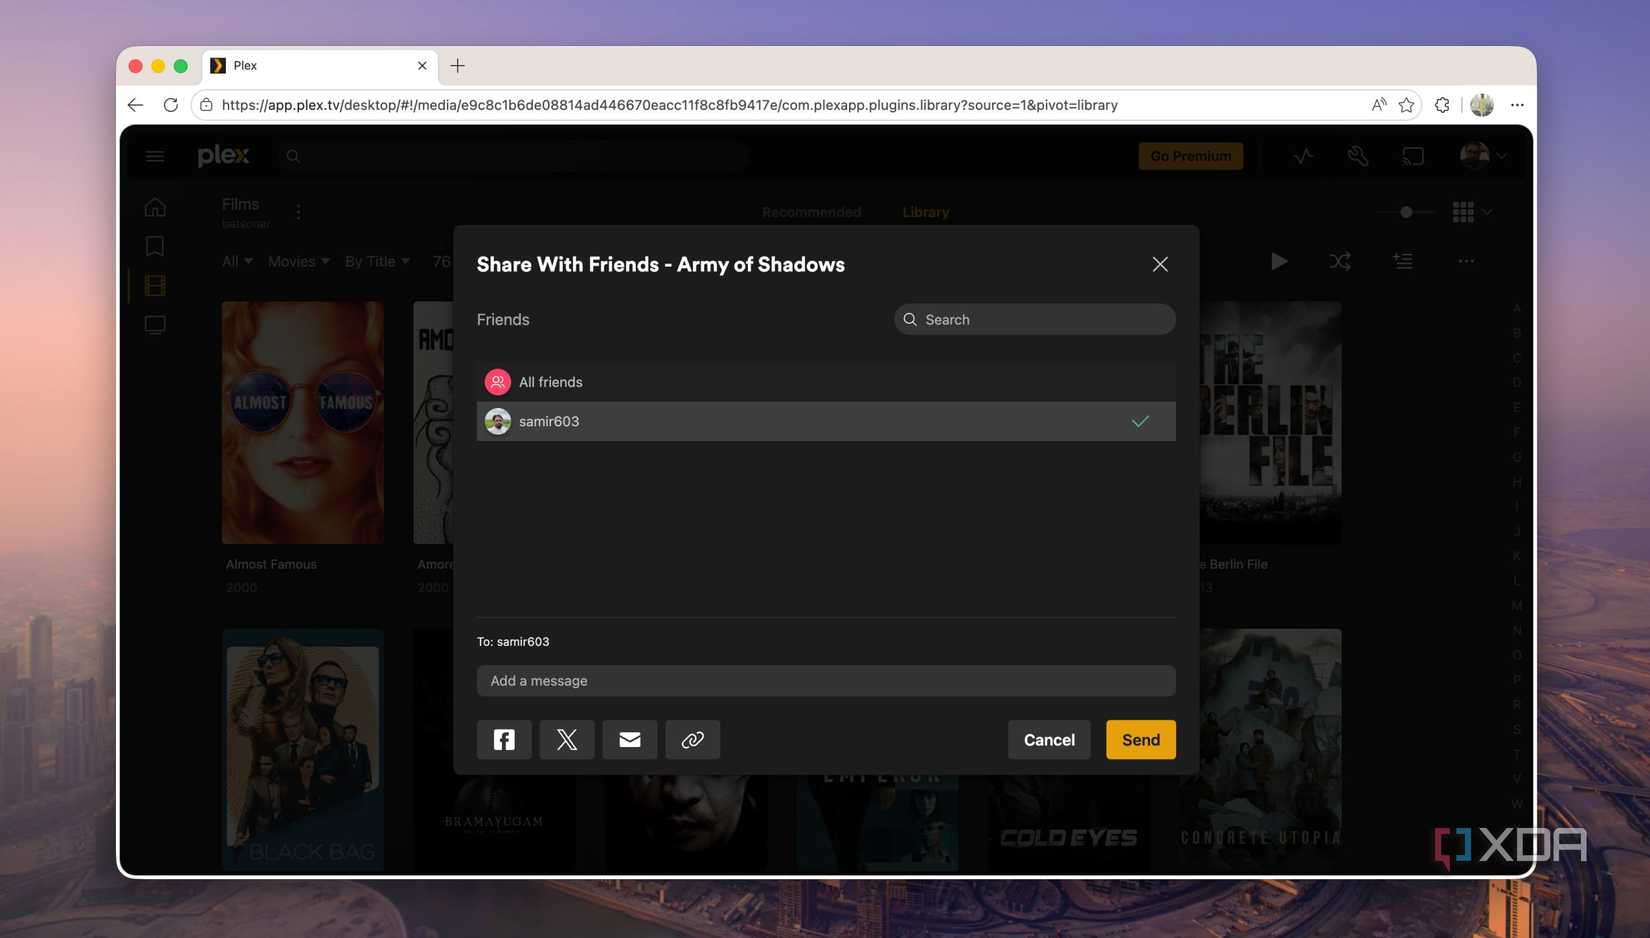
Task: Bookmark page with star icon
Action: [1407, 105]
